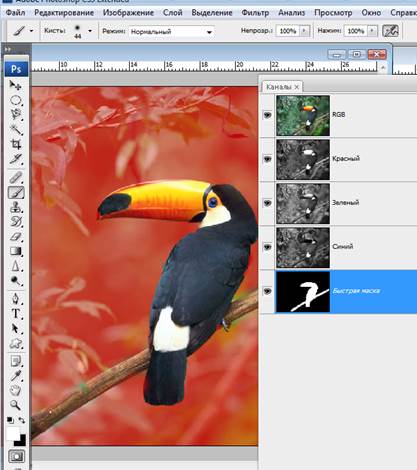
Task: Open the Режим blending mode dropdown
Action: [171, 32]
